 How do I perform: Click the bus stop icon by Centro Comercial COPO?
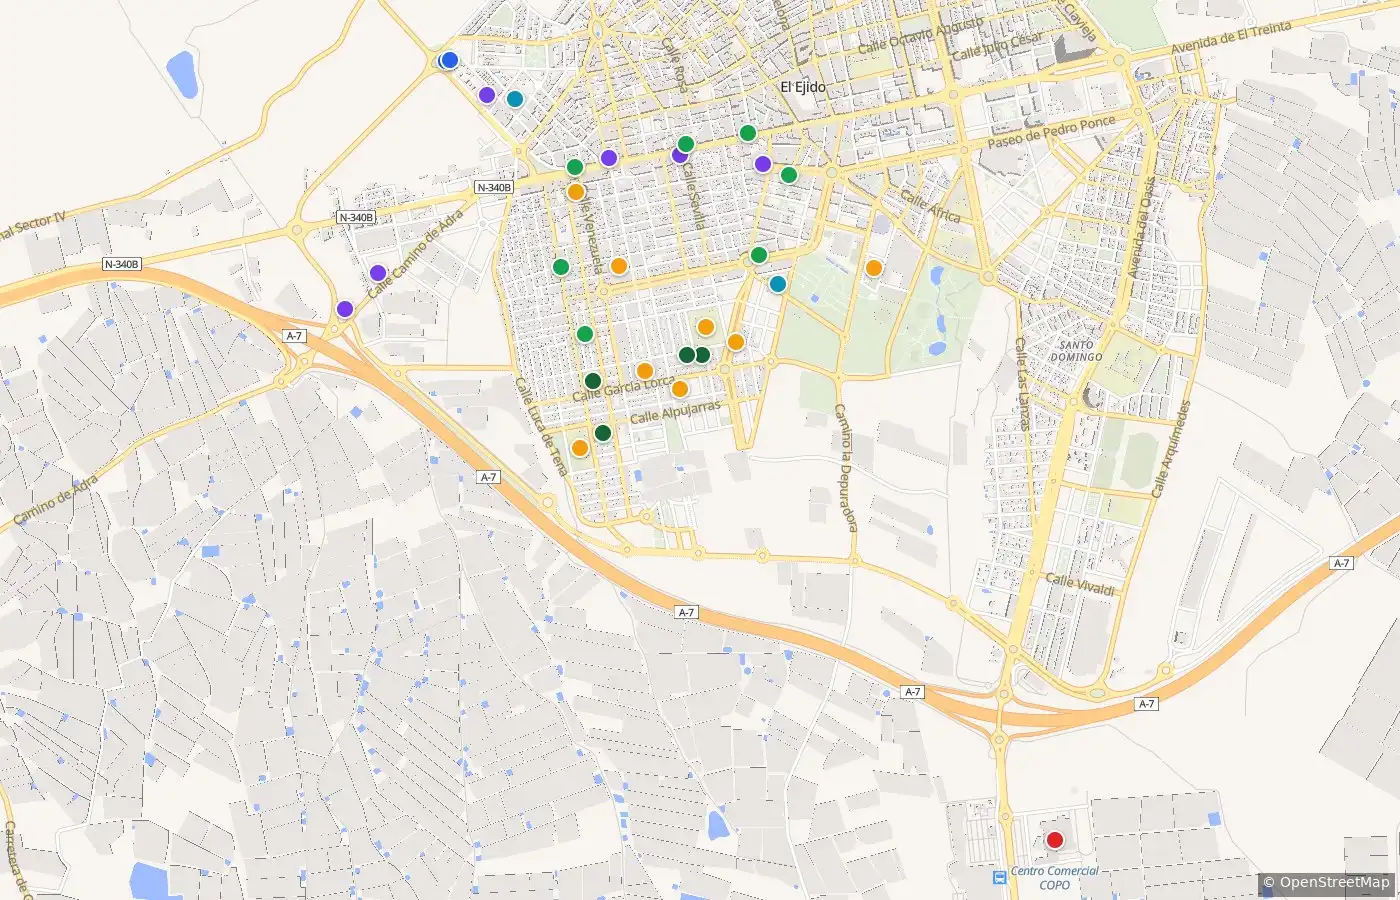1000,877
